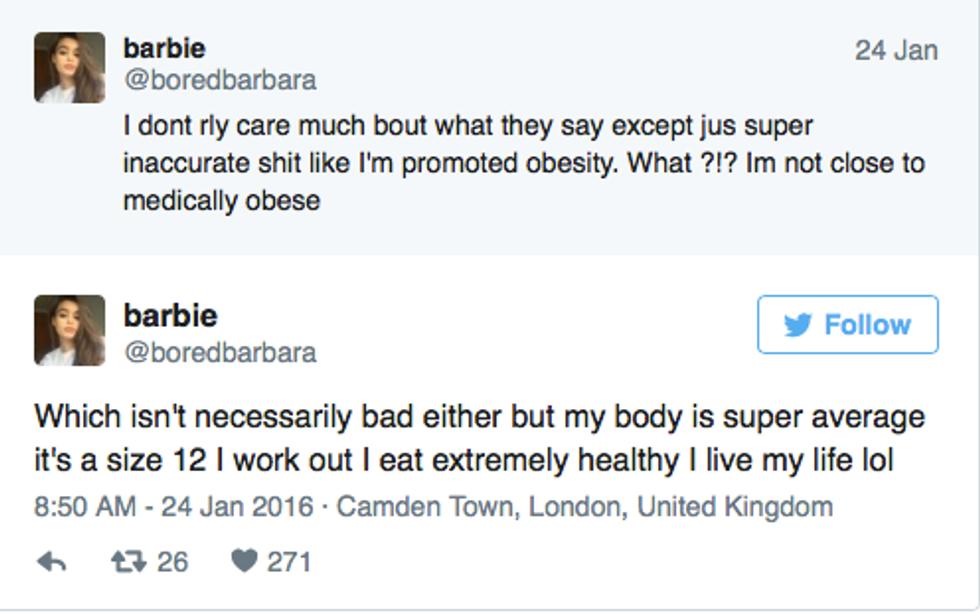The height and width of the screenshot is (613, 980).
Task: Click the line starting "I dont rly care"
Action: pos(468,128)
